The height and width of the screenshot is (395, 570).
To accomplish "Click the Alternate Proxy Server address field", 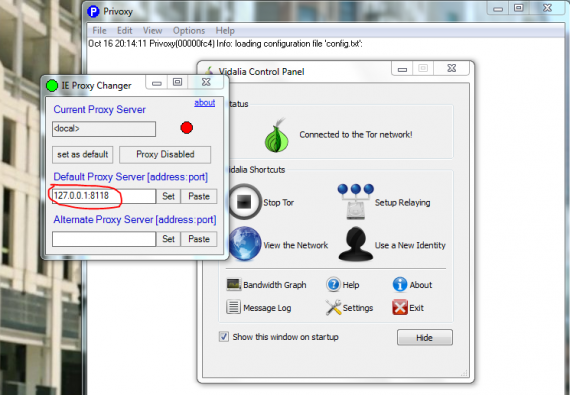I will click(104, 239).
